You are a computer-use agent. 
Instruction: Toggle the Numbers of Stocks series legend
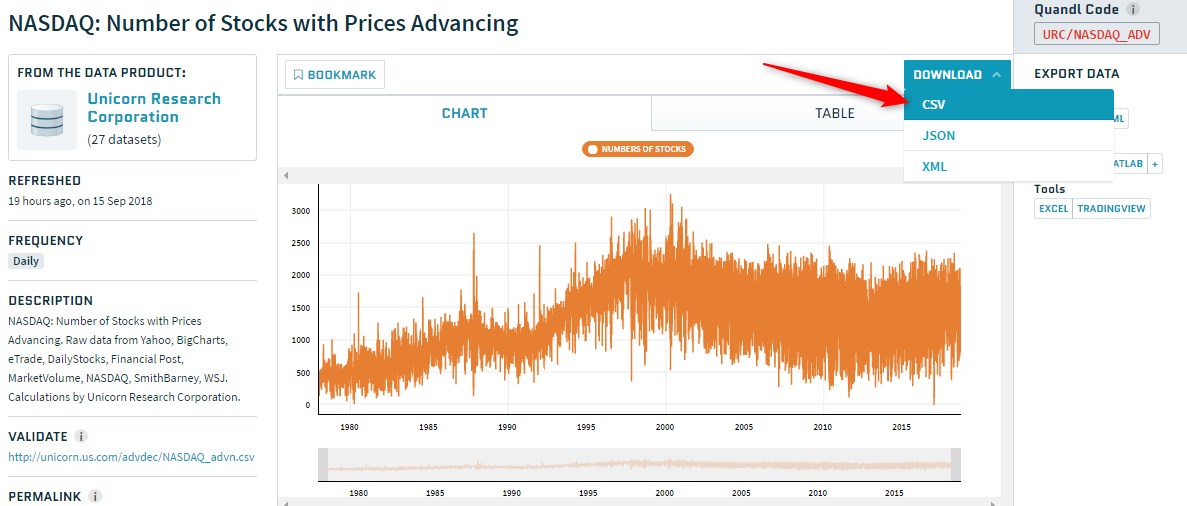click(638, 149)
